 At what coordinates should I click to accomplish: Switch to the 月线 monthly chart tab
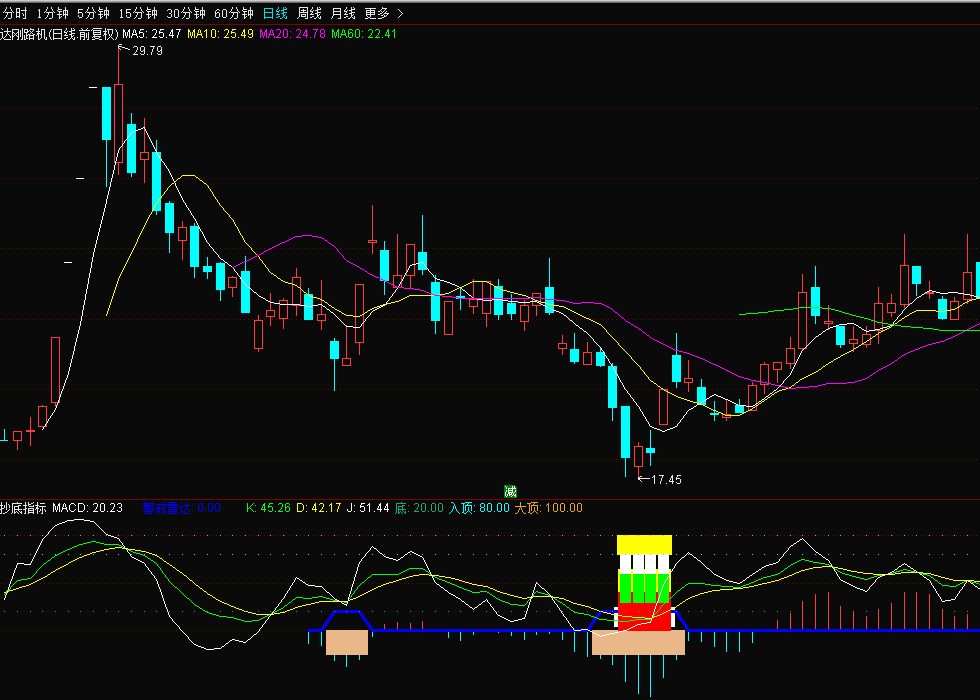point(342,13)
